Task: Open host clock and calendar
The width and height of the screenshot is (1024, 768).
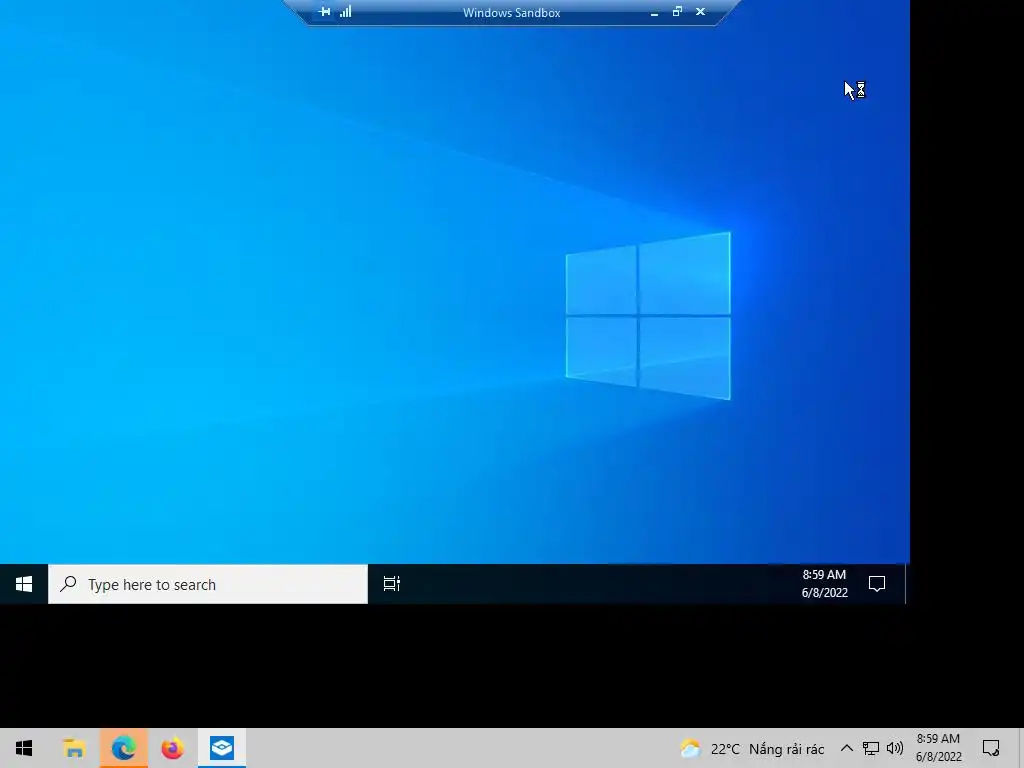Action: coord(938,748)
